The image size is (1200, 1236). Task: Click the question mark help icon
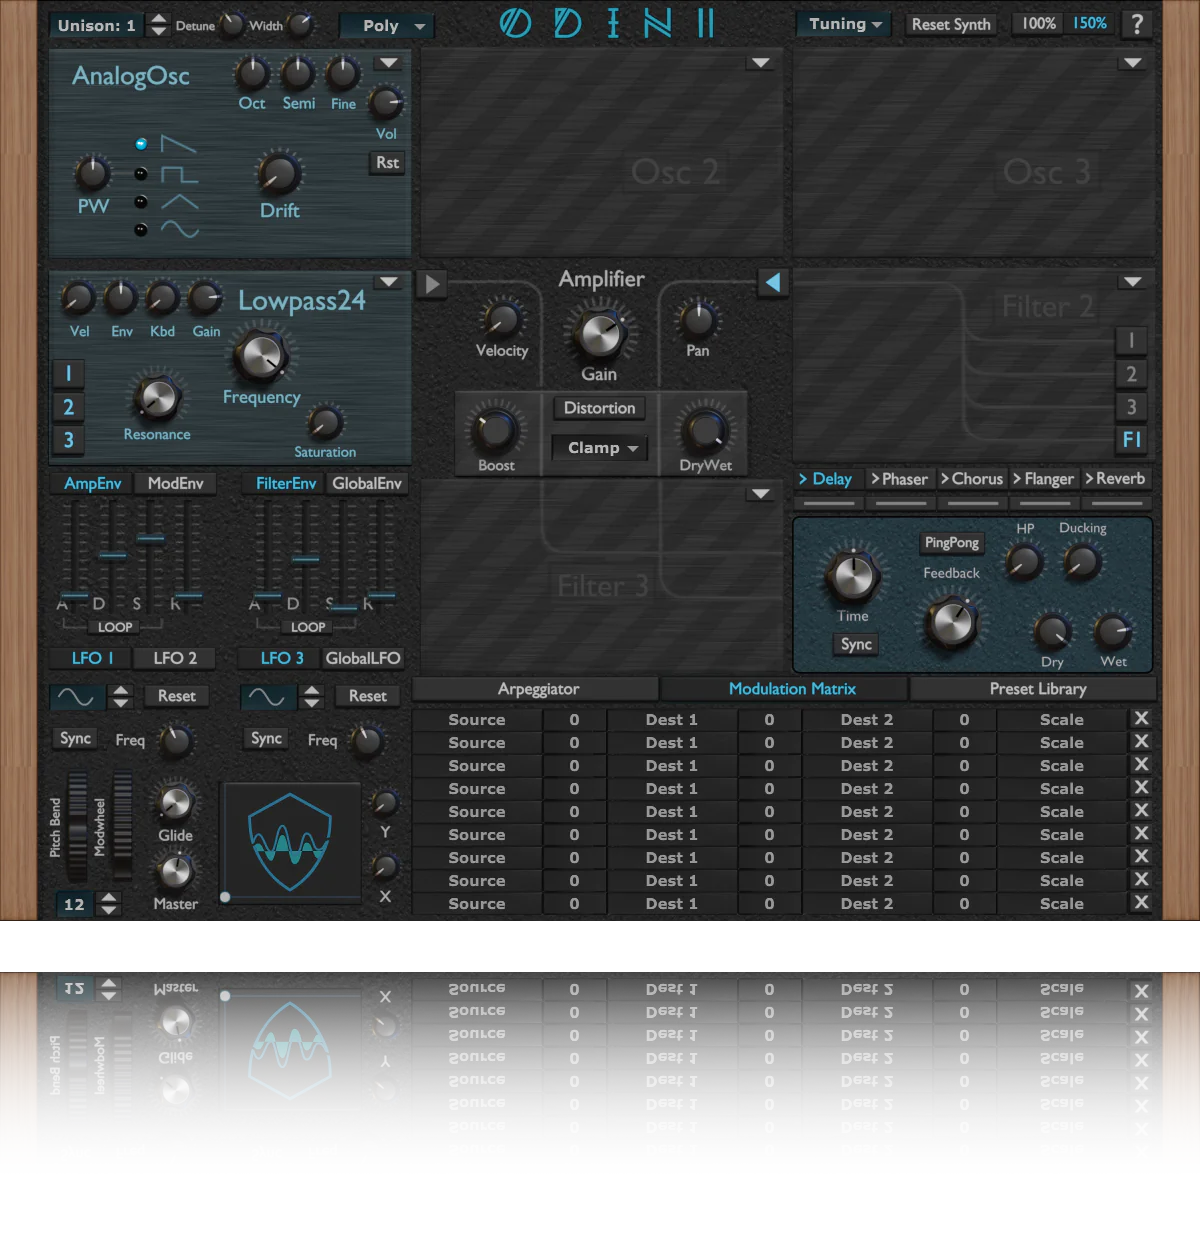click(x=1137, y=24)
